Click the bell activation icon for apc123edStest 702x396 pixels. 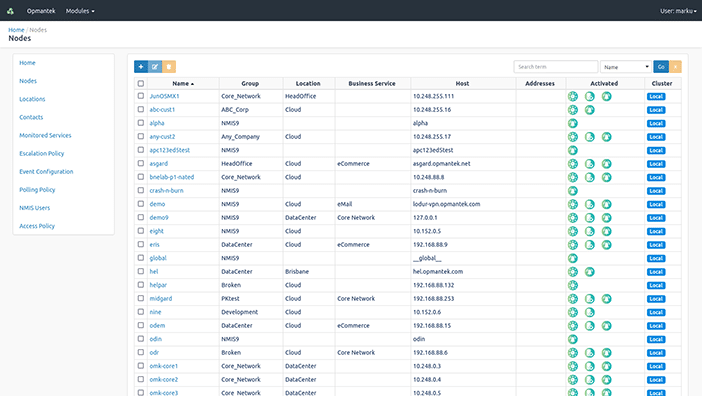pos(573,150)
